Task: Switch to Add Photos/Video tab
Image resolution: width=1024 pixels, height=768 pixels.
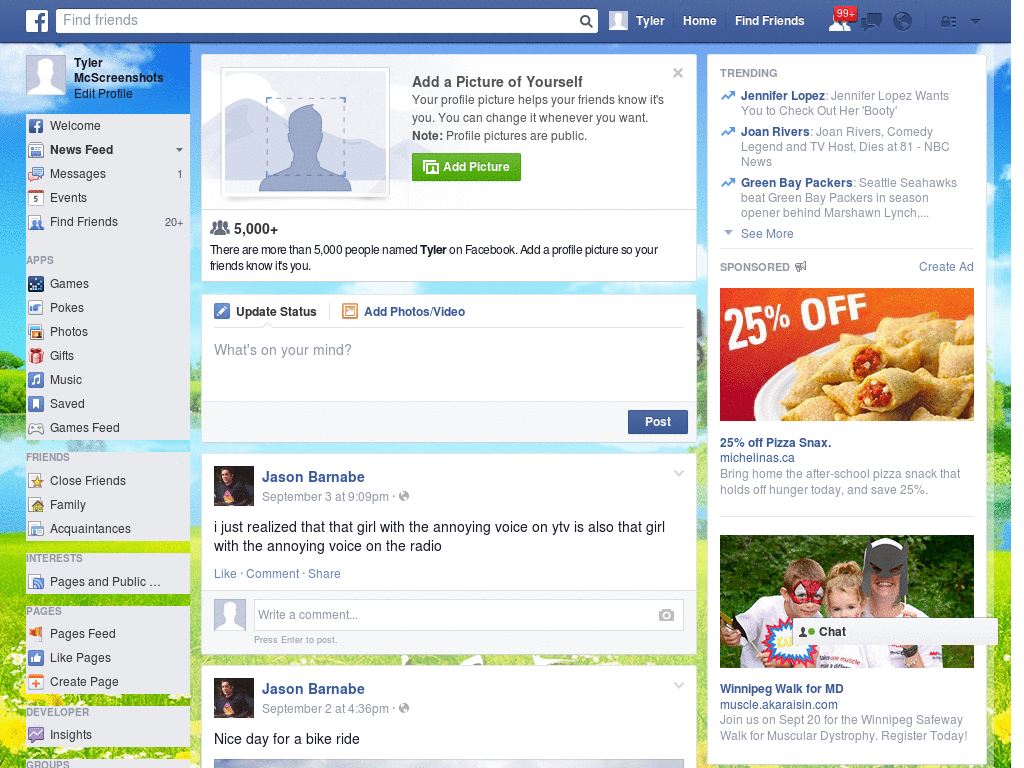Action: pyautogui.click(x=404, y=312)
